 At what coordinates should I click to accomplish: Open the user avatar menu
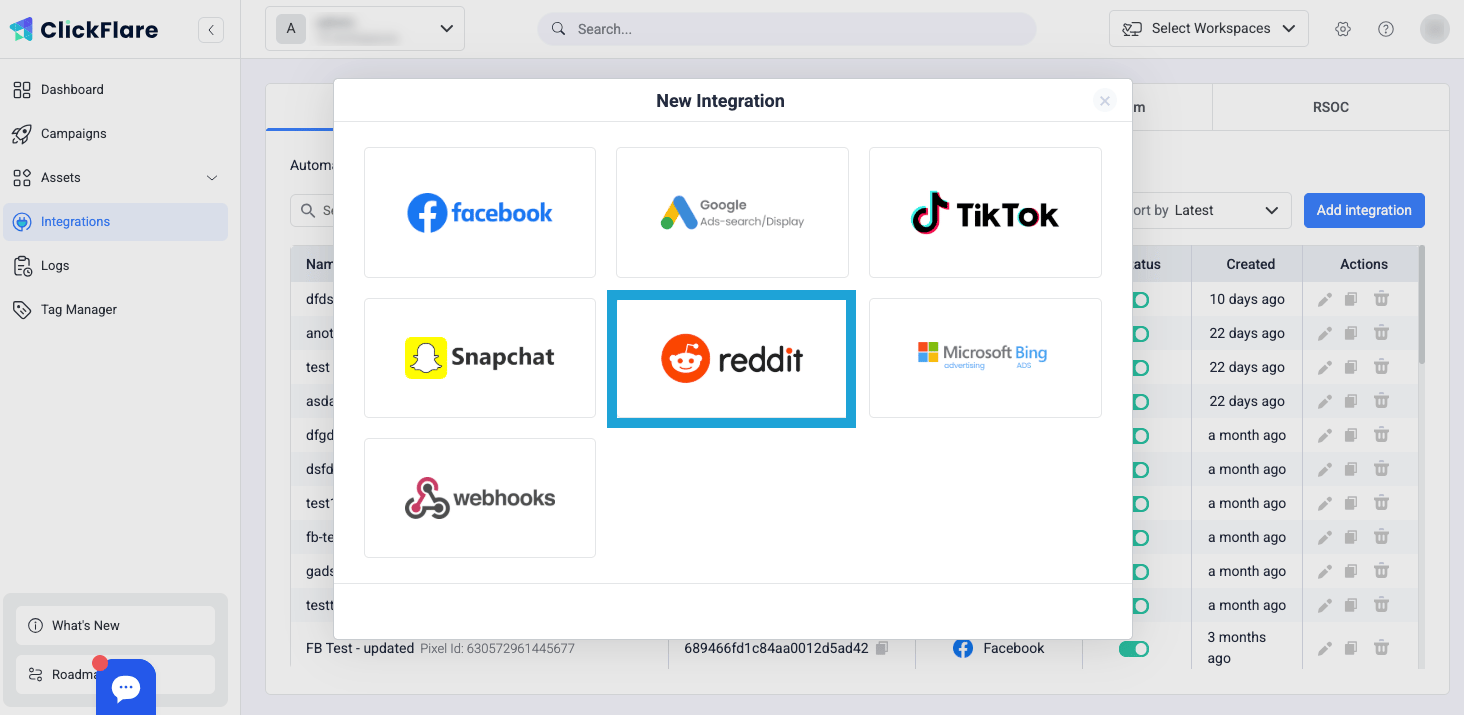pos(1435,29)
